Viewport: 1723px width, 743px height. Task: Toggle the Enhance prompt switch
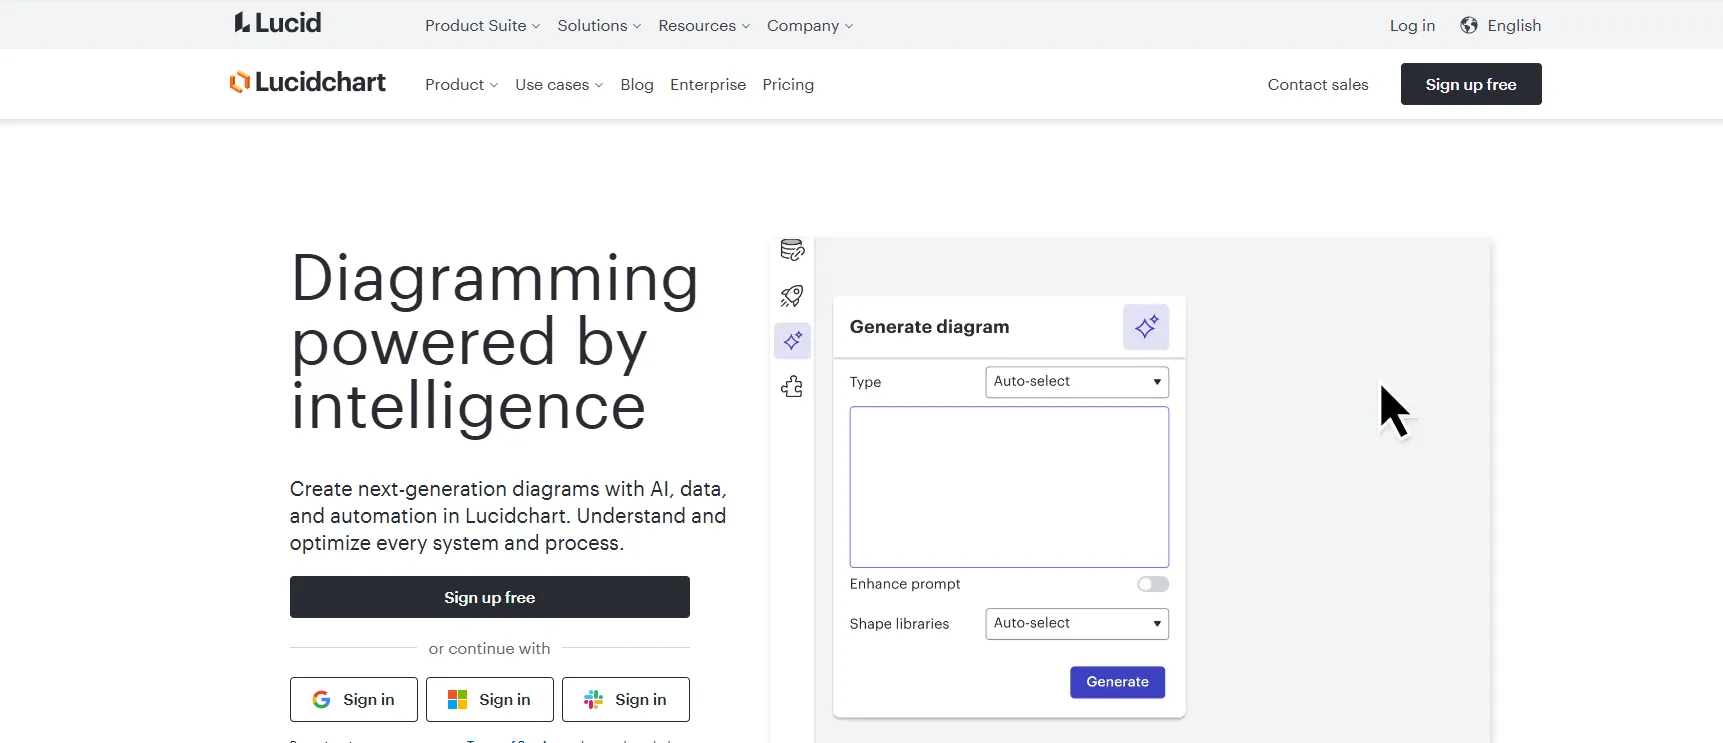tap(1152, 584)
